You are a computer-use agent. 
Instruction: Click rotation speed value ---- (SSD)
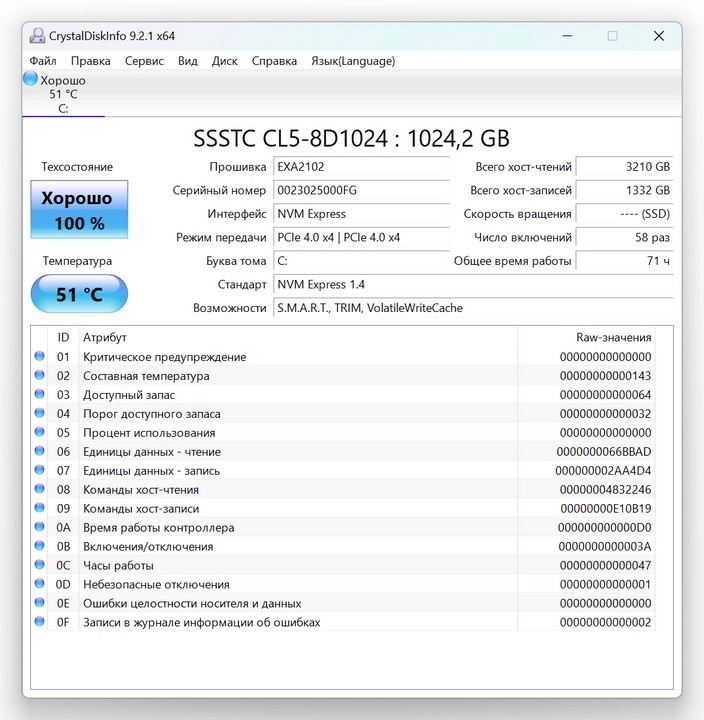625,214
